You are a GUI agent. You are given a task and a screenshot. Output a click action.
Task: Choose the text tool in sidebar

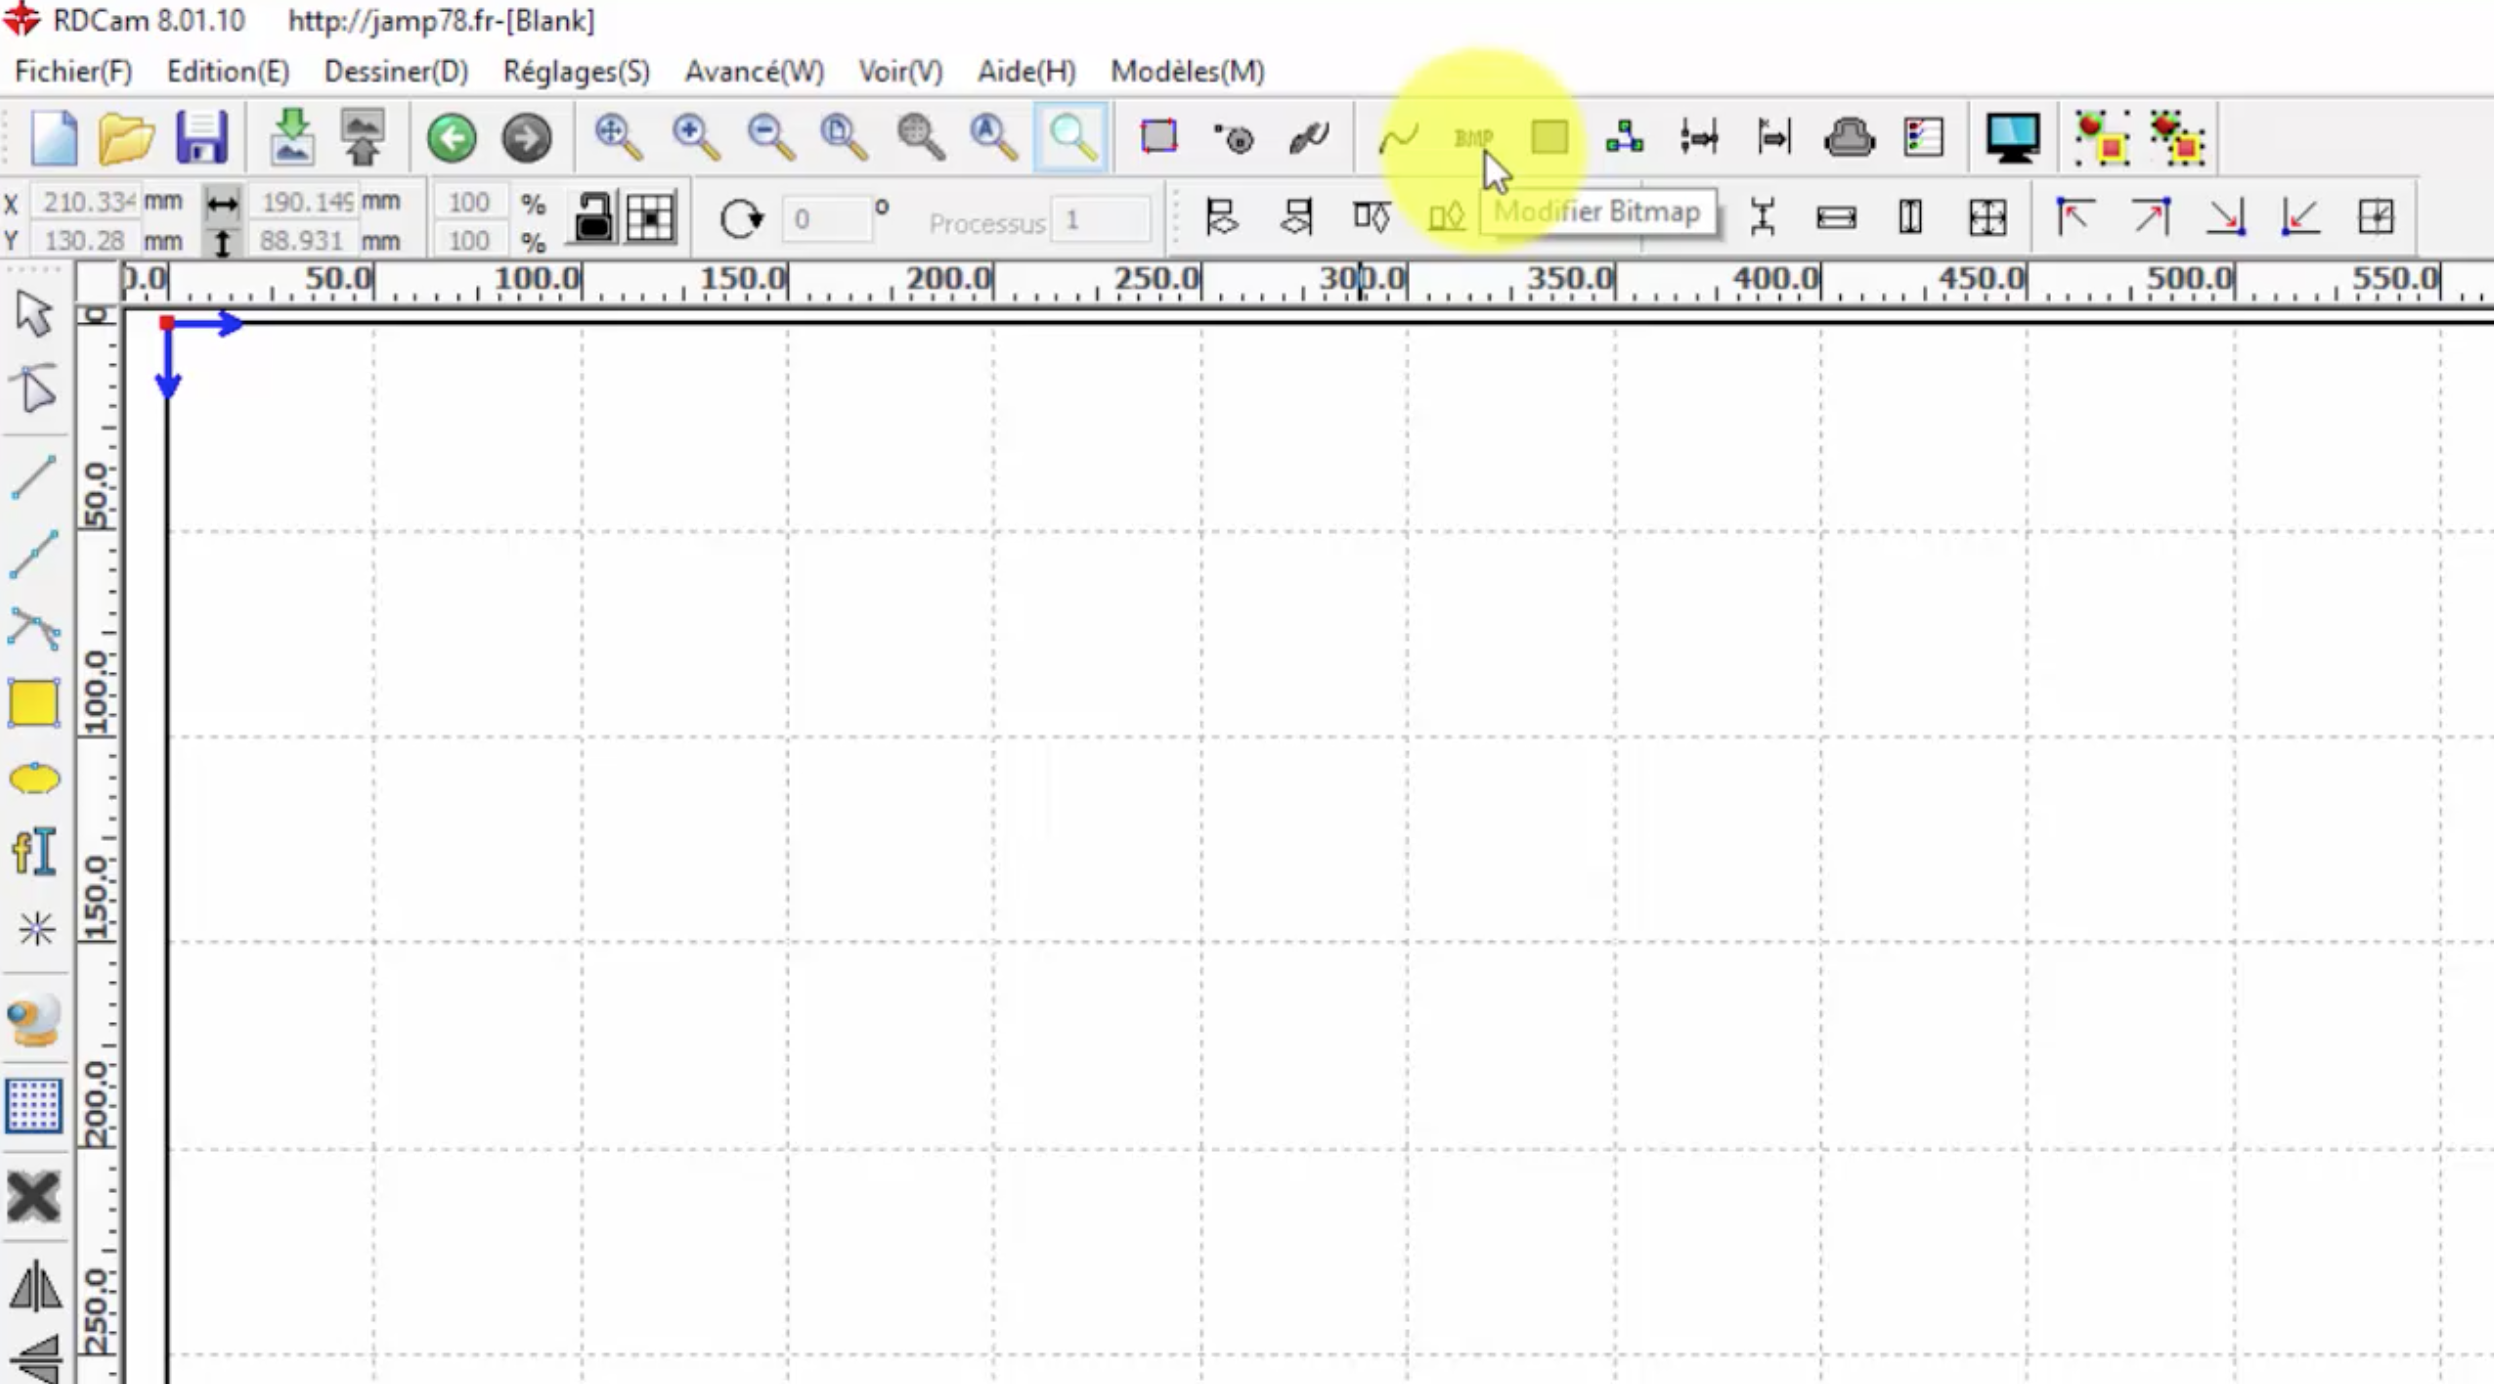pos(34,853)
